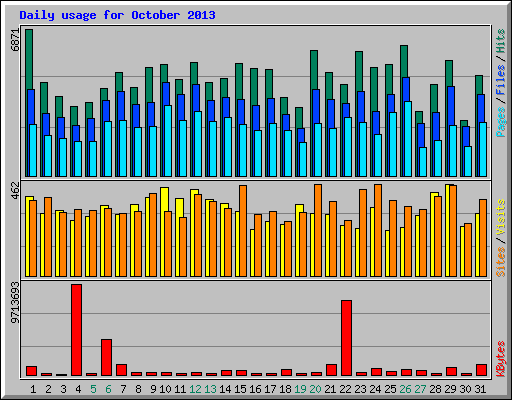Click day label 10 on the x-axis
Viewport: 512px width, 400px height.
(x=165, y=389)
